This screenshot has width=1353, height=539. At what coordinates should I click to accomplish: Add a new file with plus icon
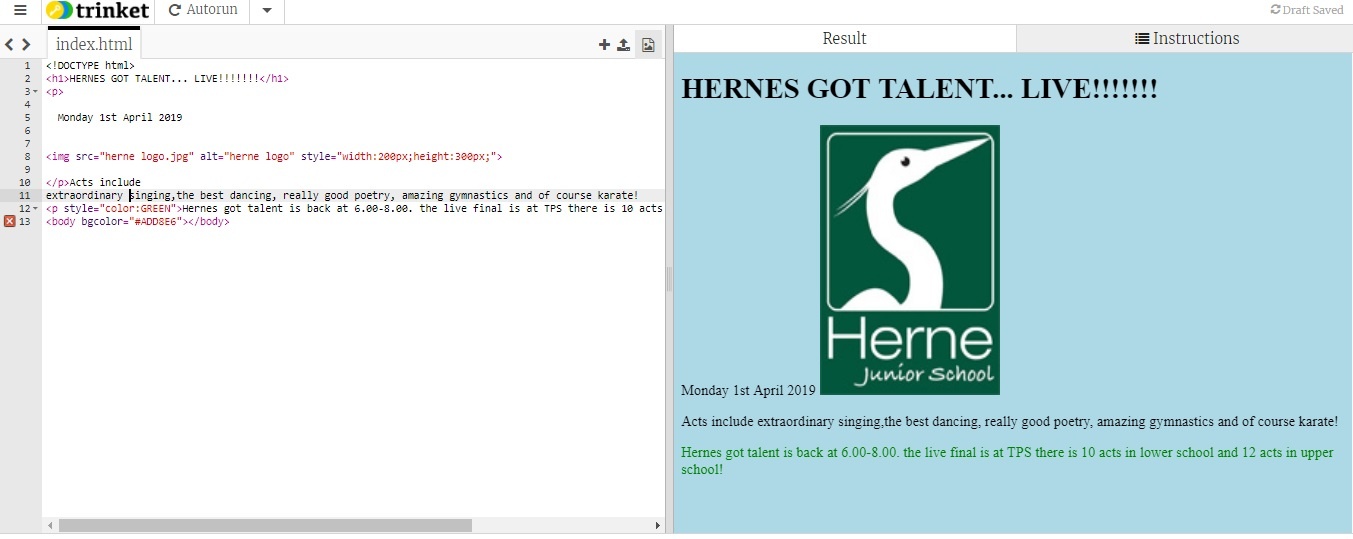click(604, 44)
